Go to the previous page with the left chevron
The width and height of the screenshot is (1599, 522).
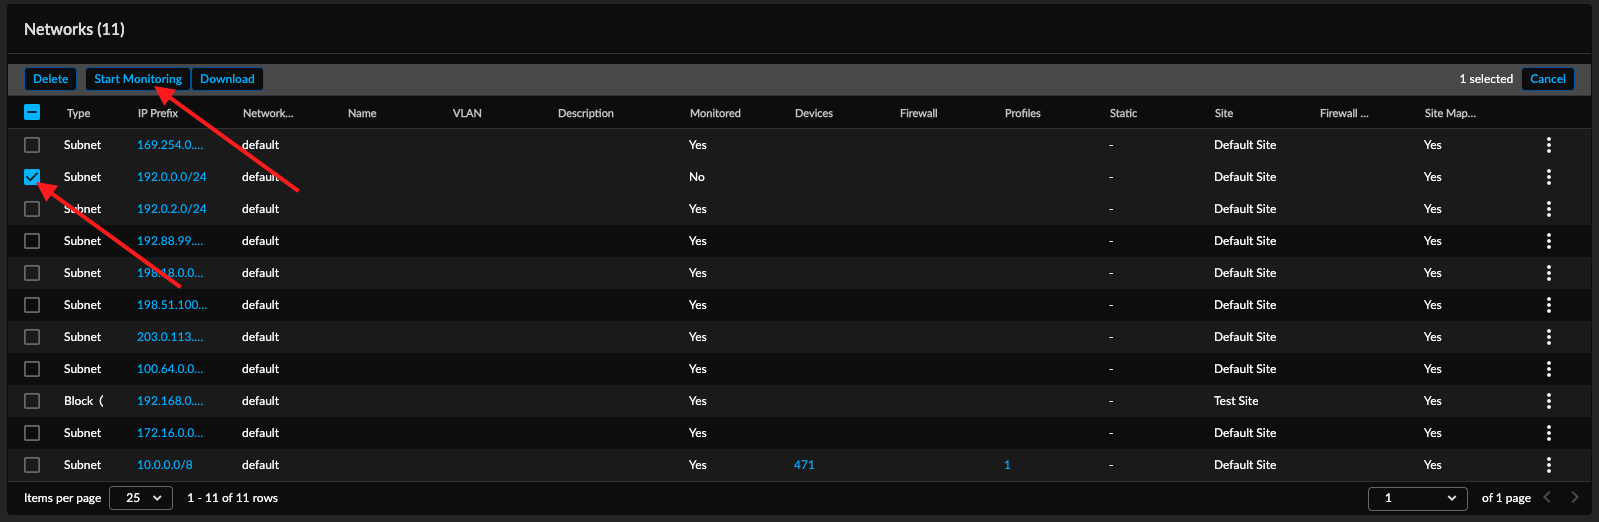(1547, 497)
